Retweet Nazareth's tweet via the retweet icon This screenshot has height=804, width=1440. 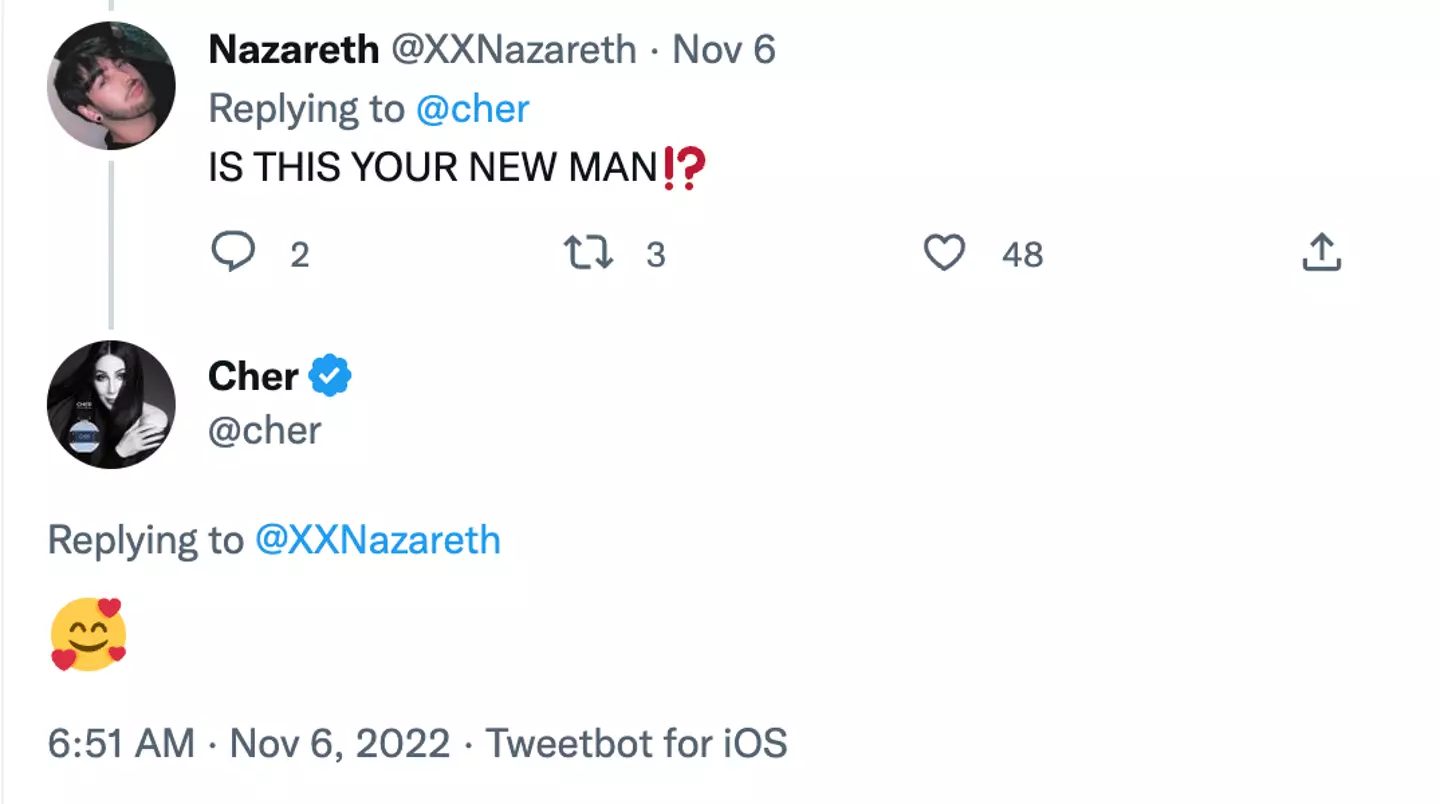[589, 253]
